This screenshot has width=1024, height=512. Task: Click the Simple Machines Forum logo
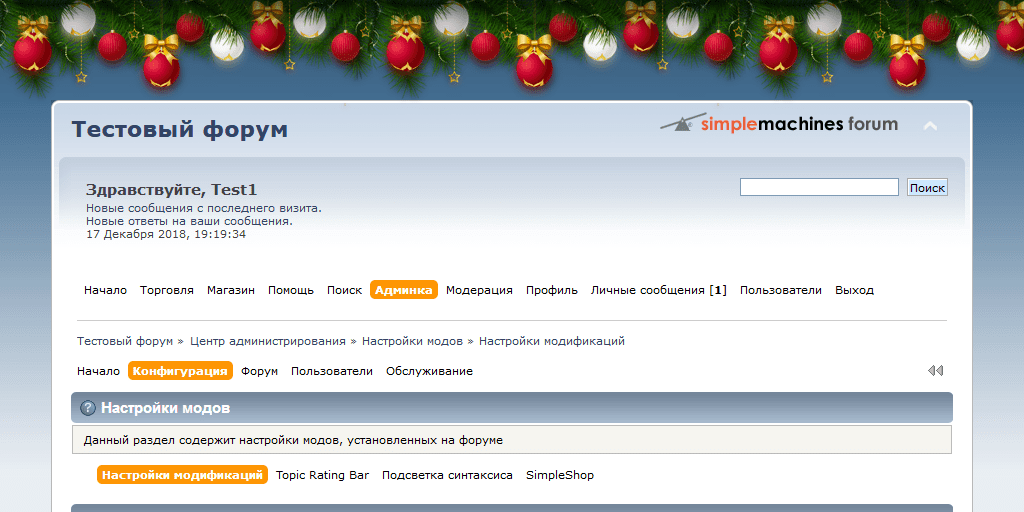(779, 124)
